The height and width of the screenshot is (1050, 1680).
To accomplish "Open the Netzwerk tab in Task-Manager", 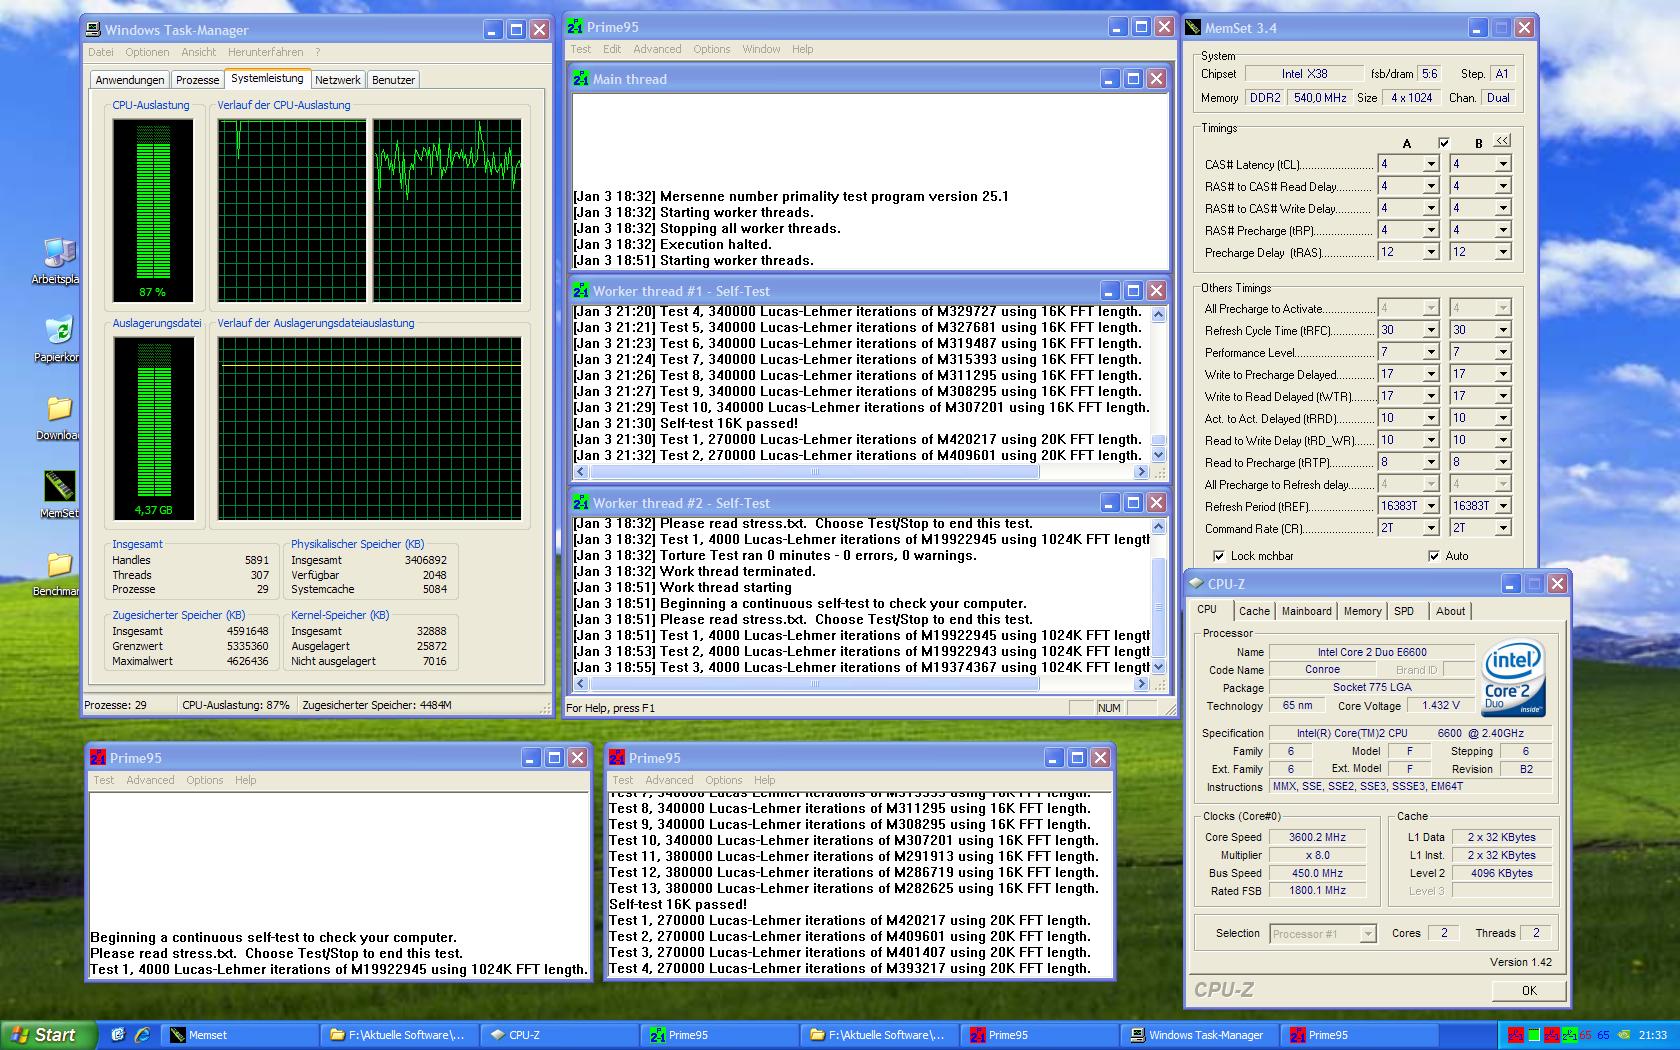I will click(x=338, y=80).
